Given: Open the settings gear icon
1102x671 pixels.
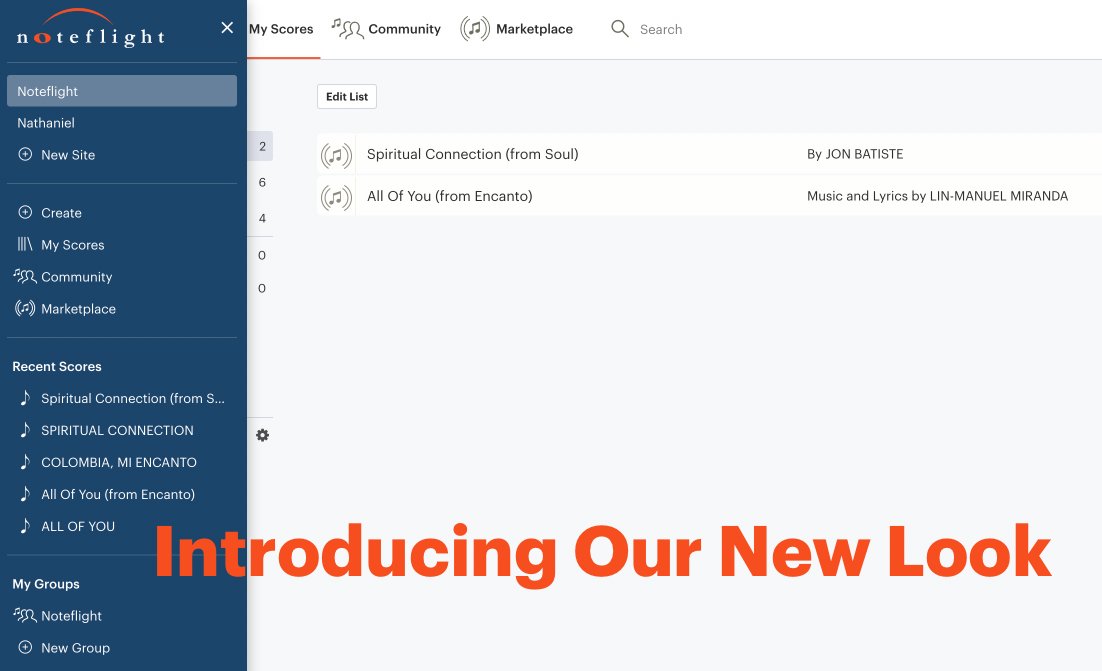Looking at the screenshot, I should tap(262, 435).
